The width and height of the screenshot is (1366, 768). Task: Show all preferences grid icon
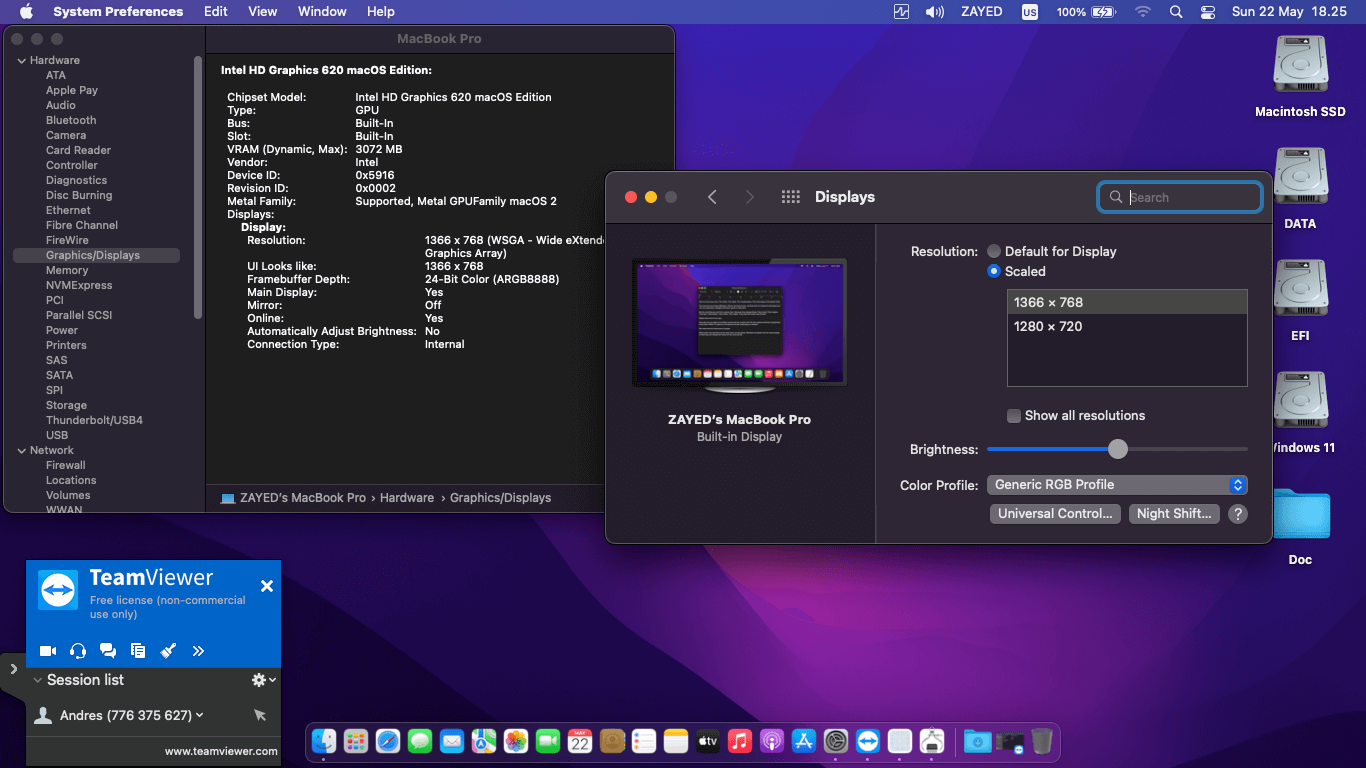pos(790,197)
